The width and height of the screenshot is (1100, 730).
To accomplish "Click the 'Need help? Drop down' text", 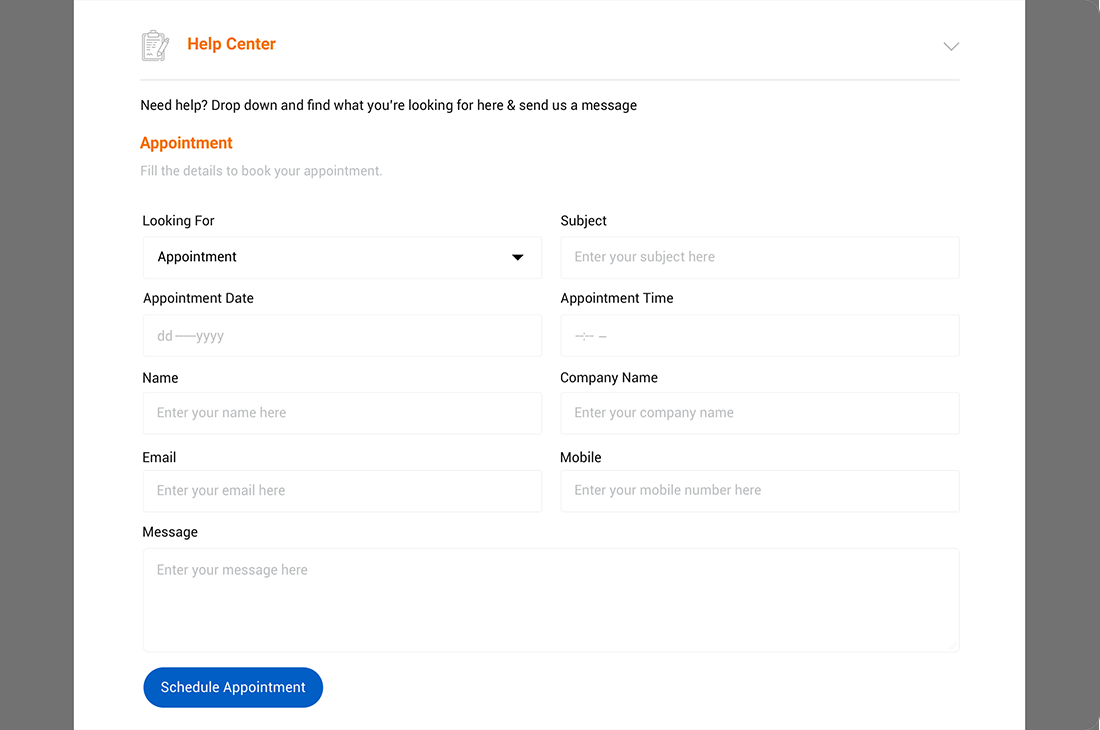I will [x=389, y=105].
